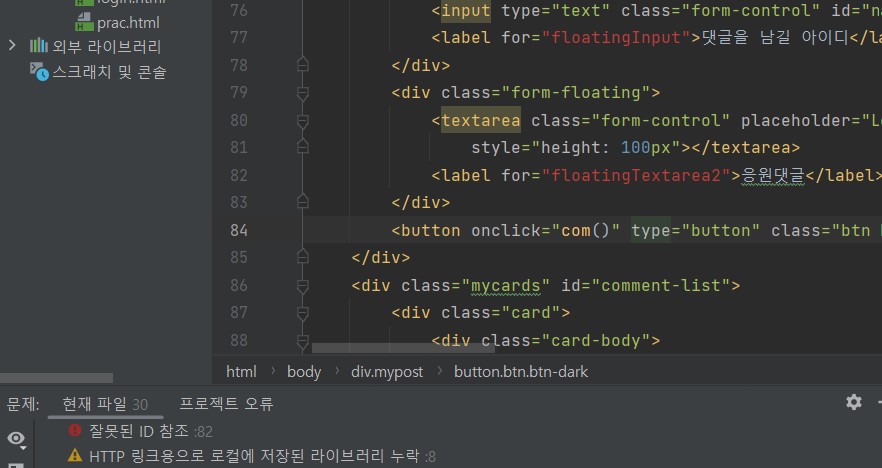Viewport: 882px width, 468px height.
Task: Click the red error icon for 잘못된 ID 참조
Action: point(75,430)
